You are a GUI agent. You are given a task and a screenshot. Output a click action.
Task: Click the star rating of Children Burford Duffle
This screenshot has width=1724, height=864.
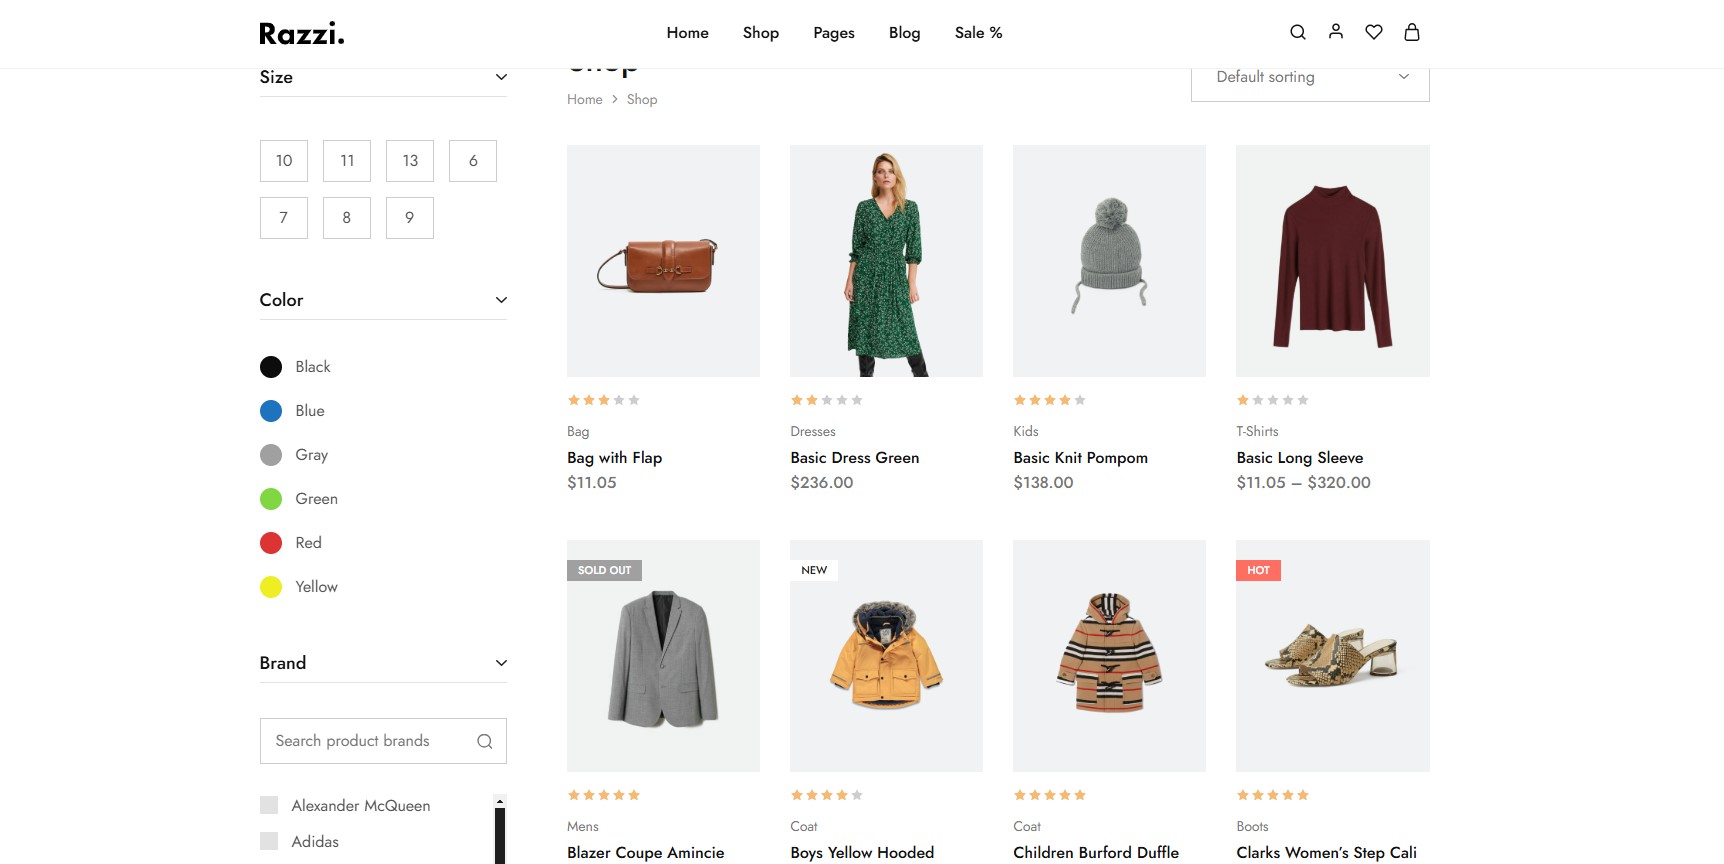tap(1050, 795)
